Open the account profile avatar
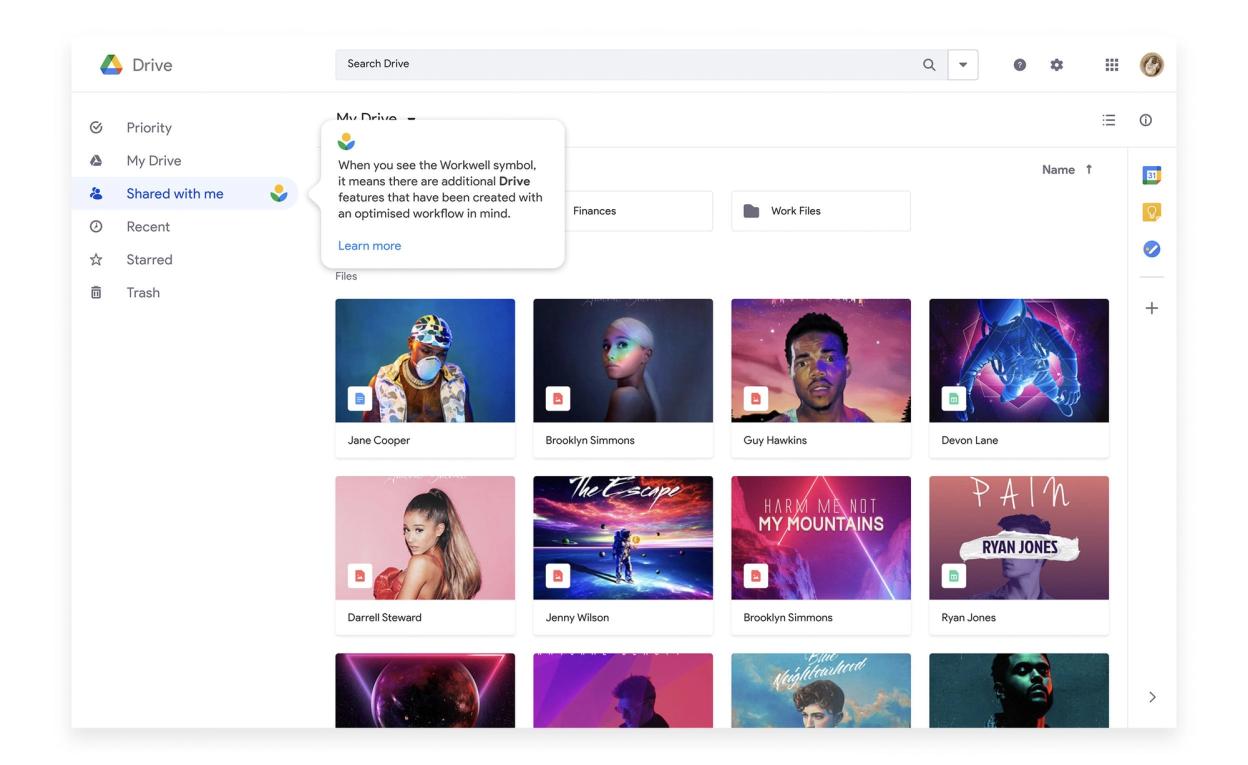The height and width of the screenshot is (765, 1248). click(x=1151, y=65)
